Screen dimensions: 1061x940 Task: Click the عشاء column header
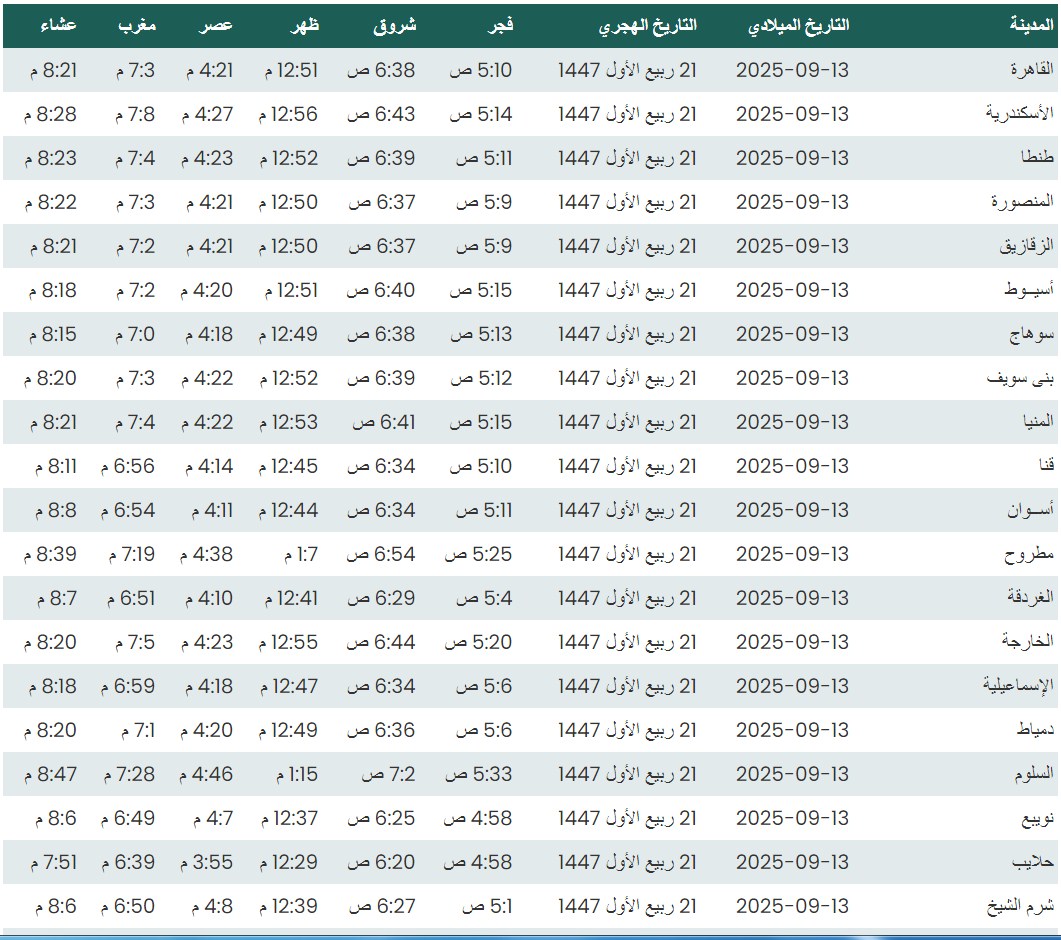(57, 26)
